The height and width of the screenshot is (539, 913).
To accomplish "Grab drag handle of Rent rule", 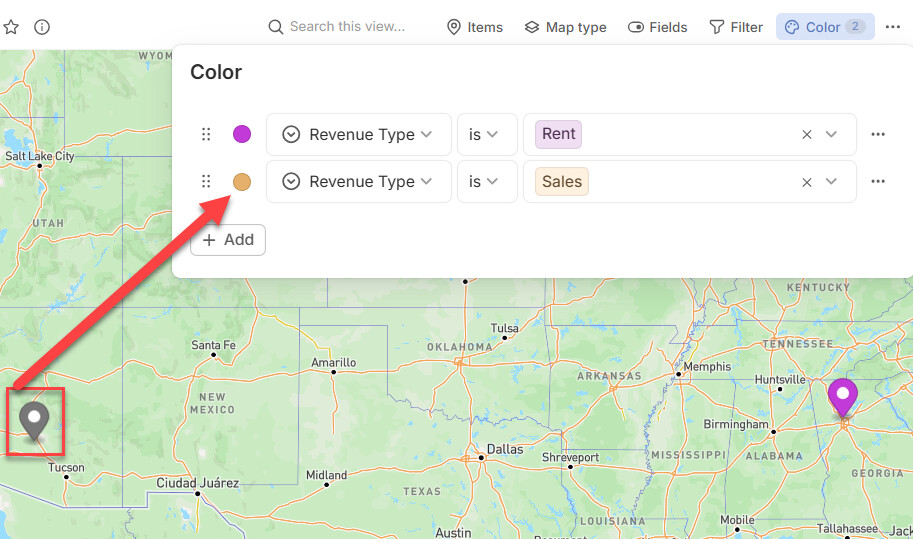I will pos(206,134).
